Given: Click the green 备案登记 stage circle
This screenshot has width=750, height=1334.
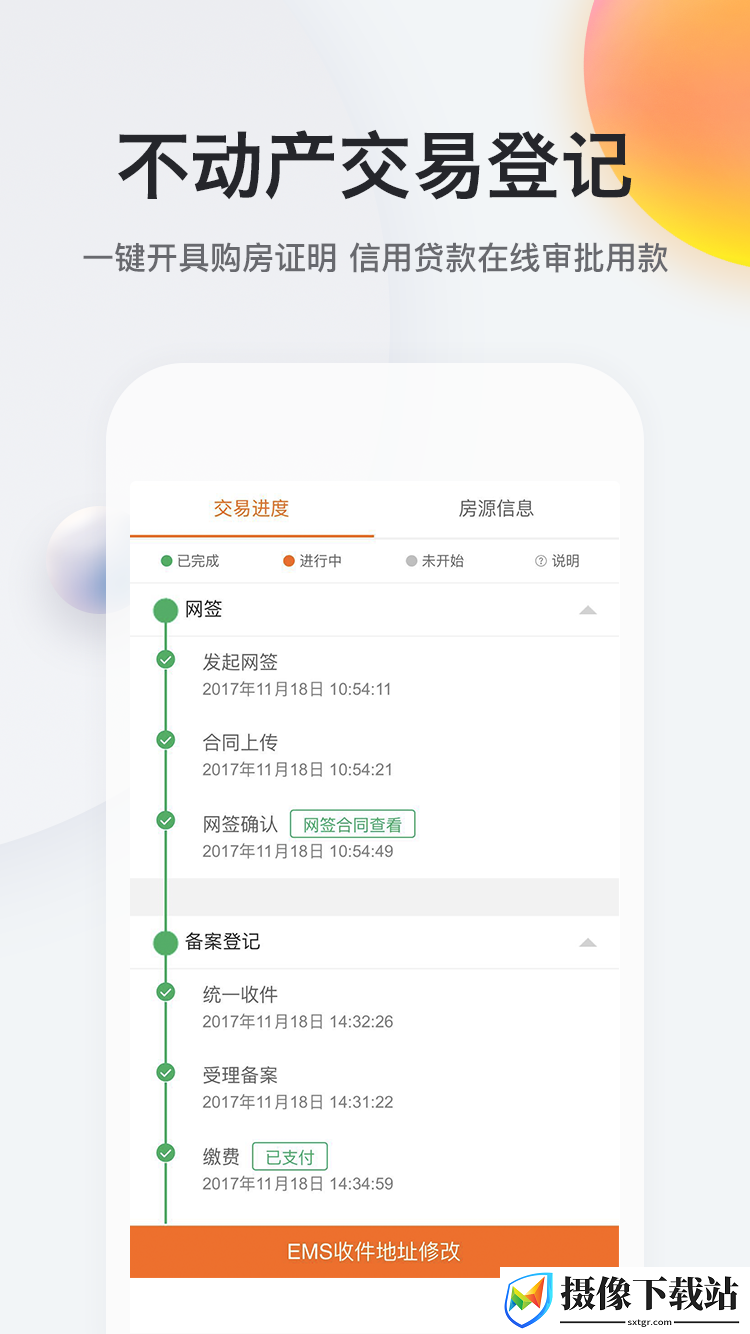Looking at the screenshot, I should click(165, 943).
